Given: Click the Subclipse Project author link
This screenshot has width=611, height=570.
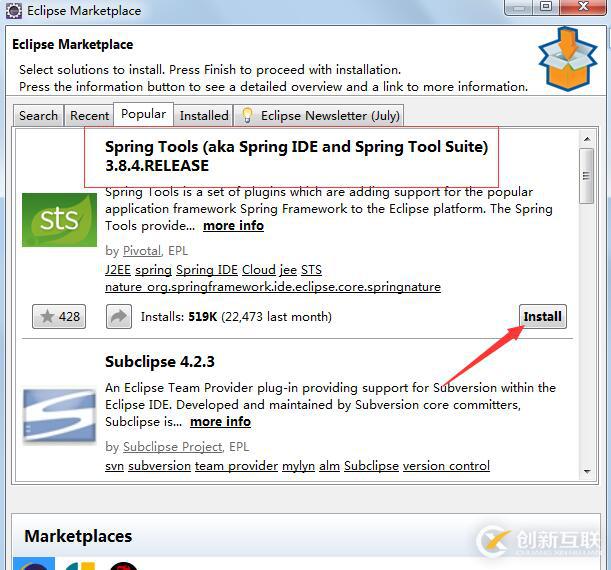Looking at the screenshot, I should tap(173, 447).
